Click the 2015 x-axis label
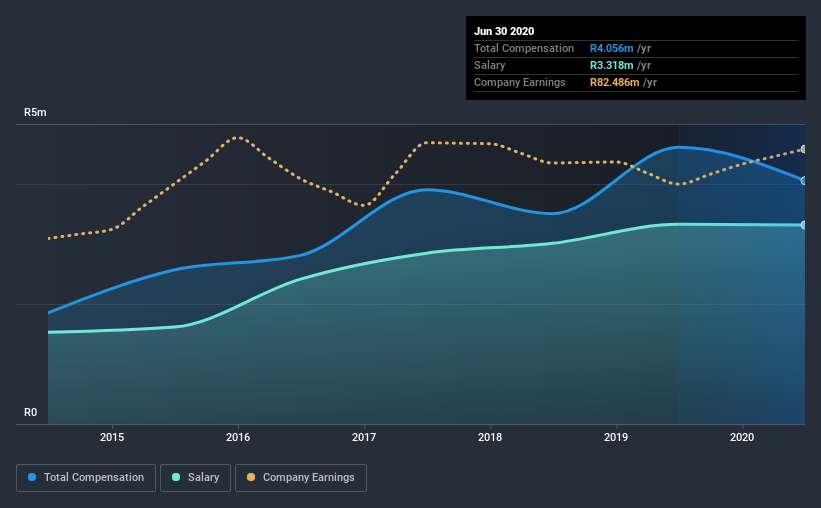Viewport: 821px width, 508px height. [x=112, y=437]
